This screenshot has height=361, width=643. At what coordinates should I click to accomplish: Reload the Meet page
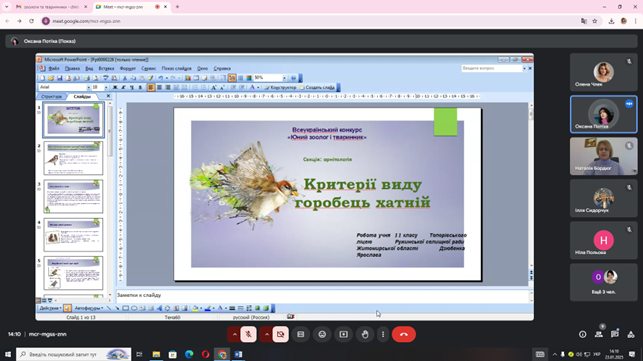click(32, 21)
